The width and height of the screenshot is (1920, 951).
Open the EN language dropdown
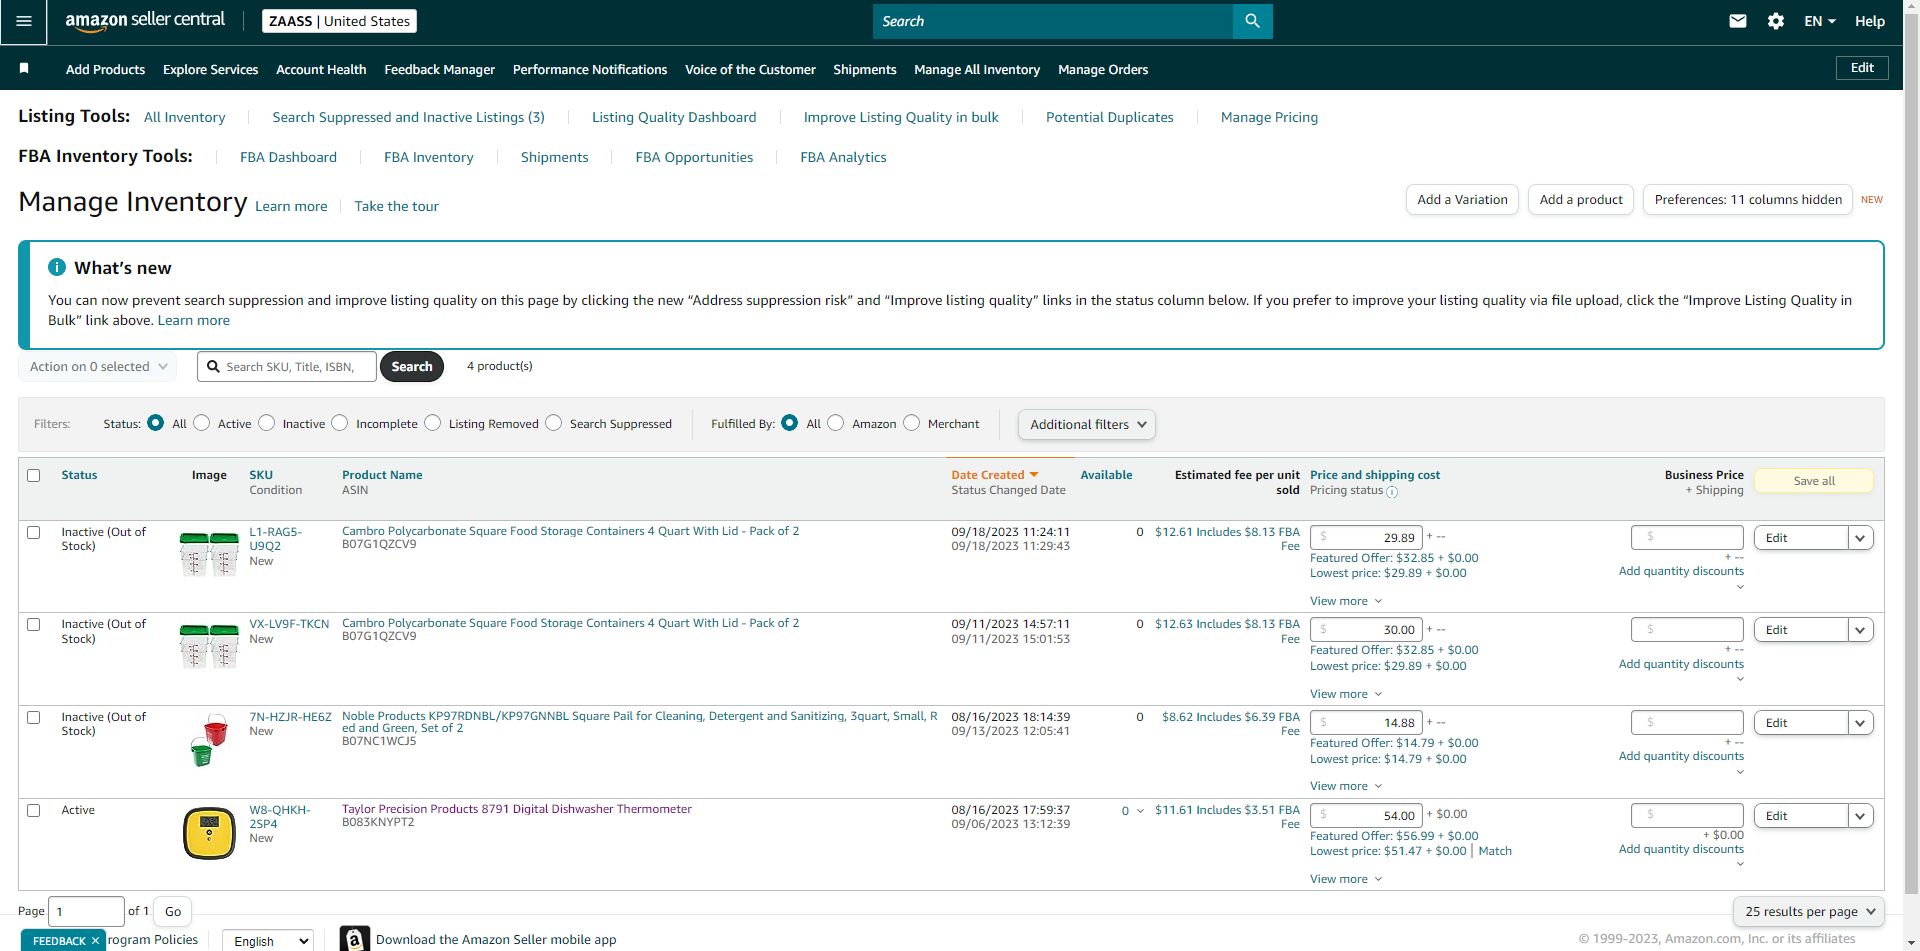[x=1820, y=21]
